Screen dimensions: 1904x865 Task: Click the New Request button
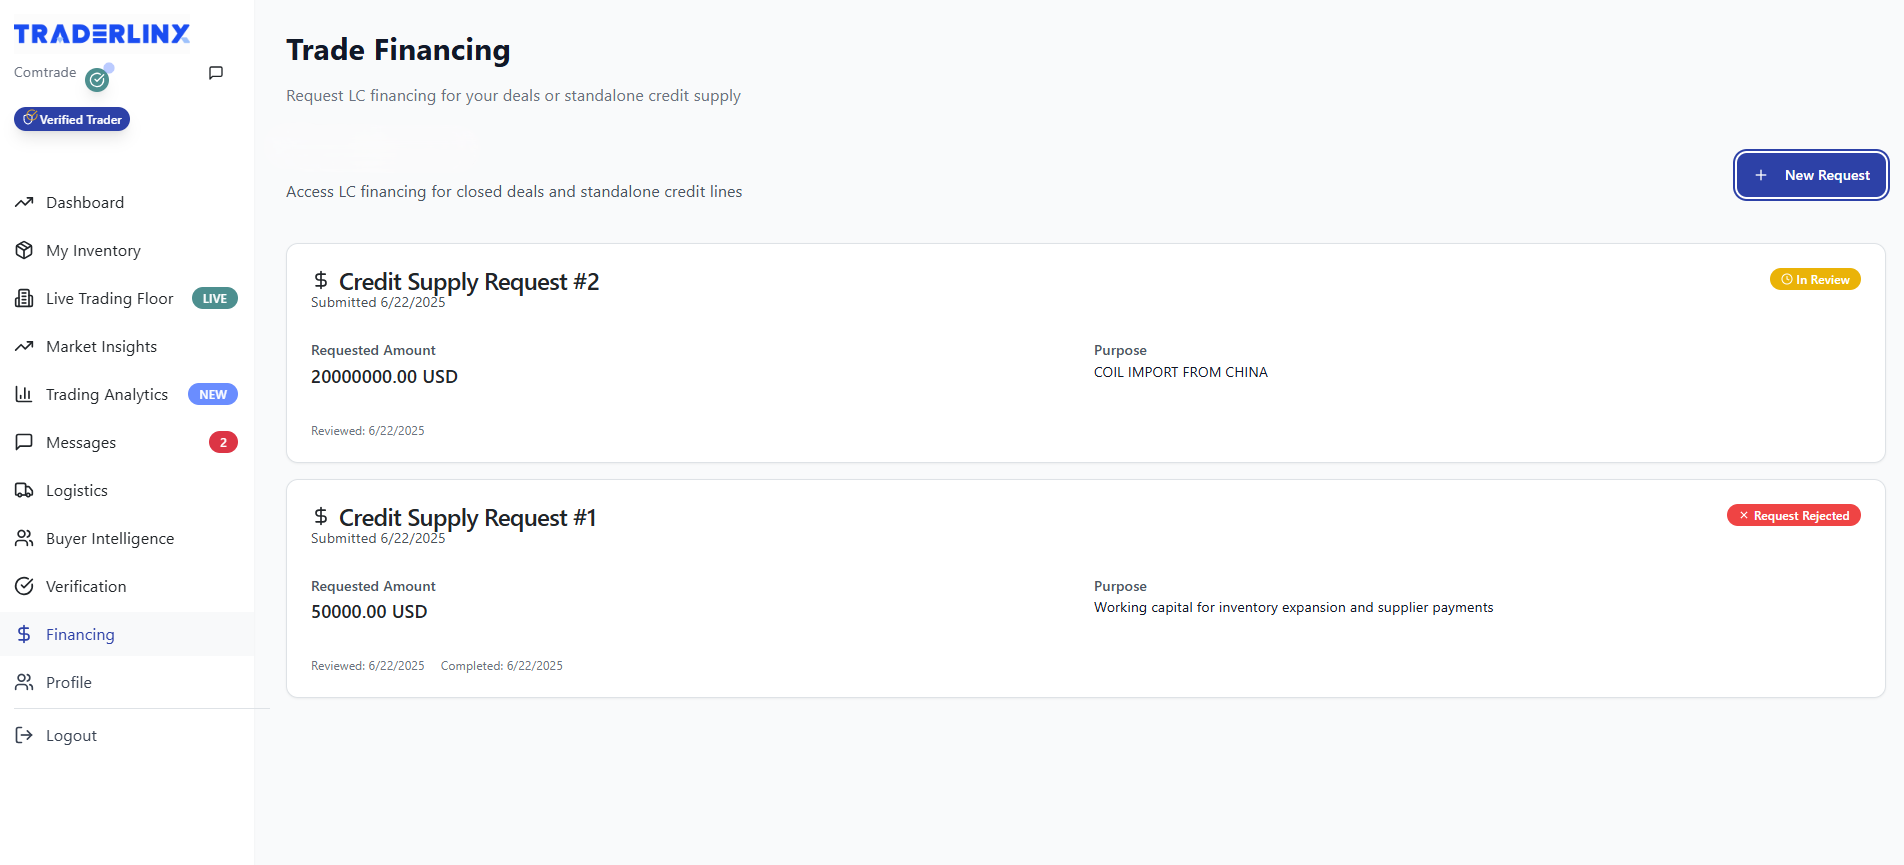point(1811,175)
